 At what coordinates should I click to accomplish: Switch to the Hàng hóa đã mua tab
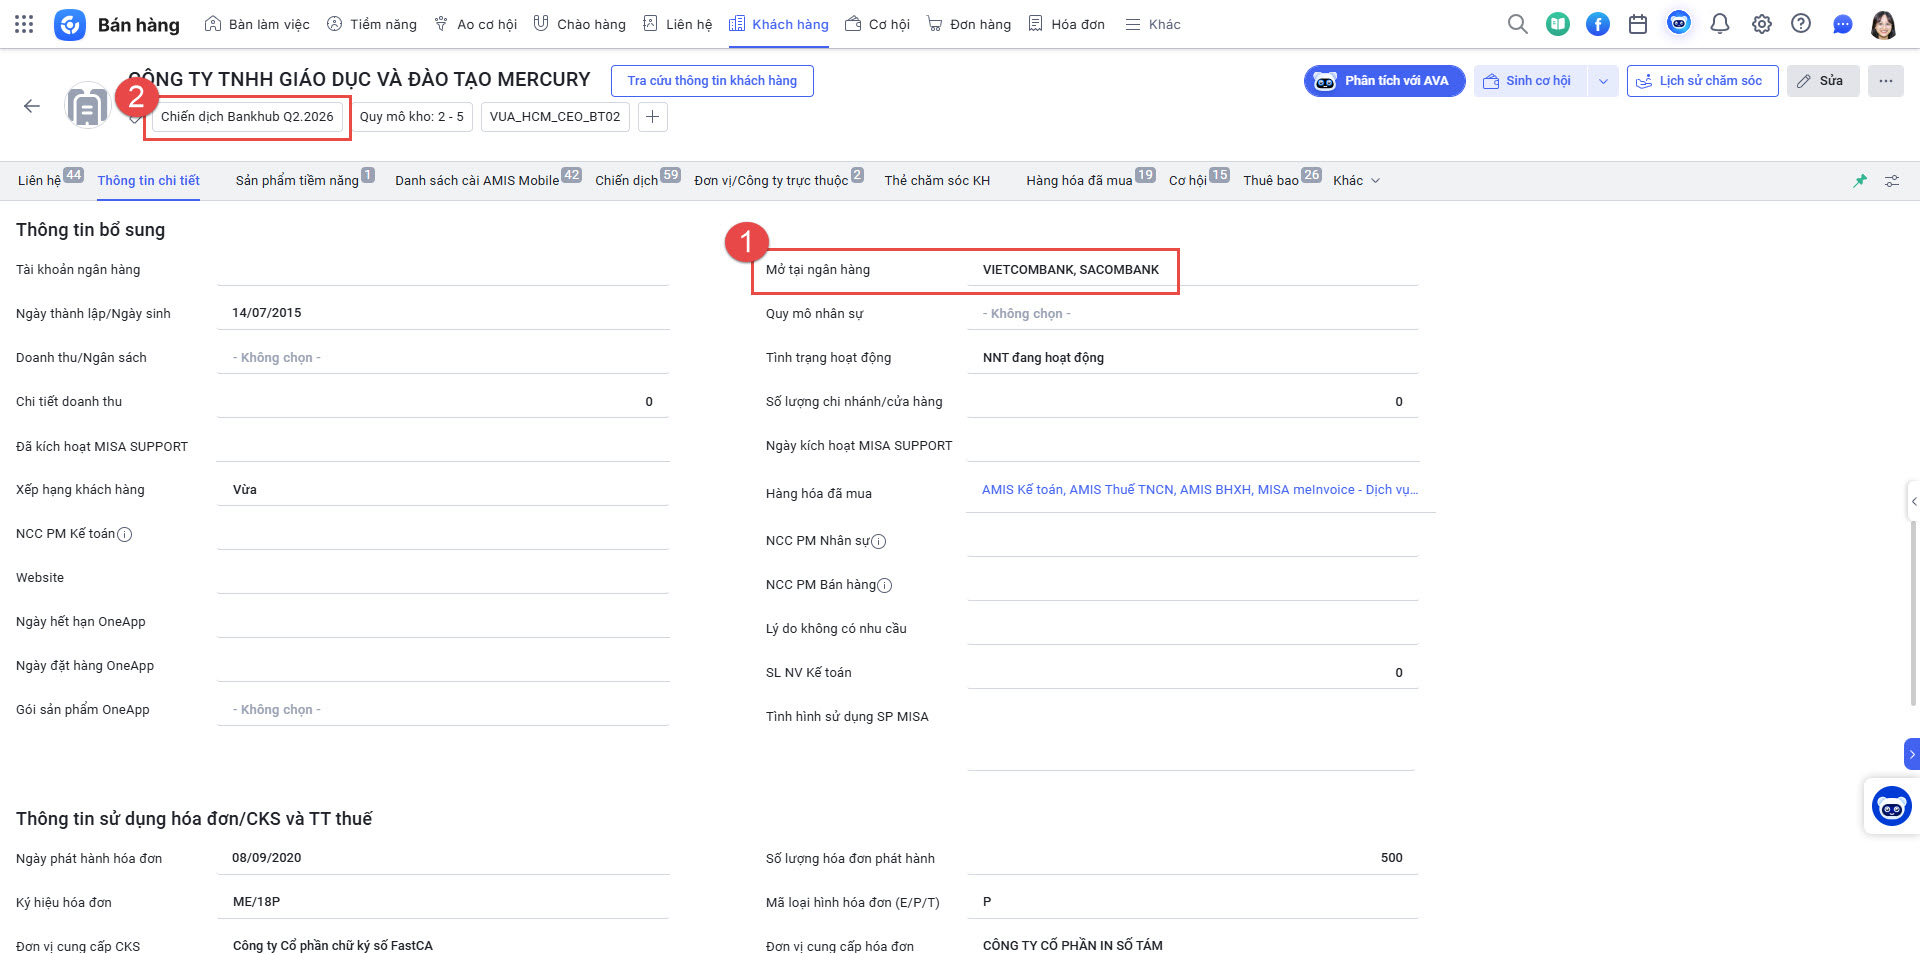[x=1079, y=181]
